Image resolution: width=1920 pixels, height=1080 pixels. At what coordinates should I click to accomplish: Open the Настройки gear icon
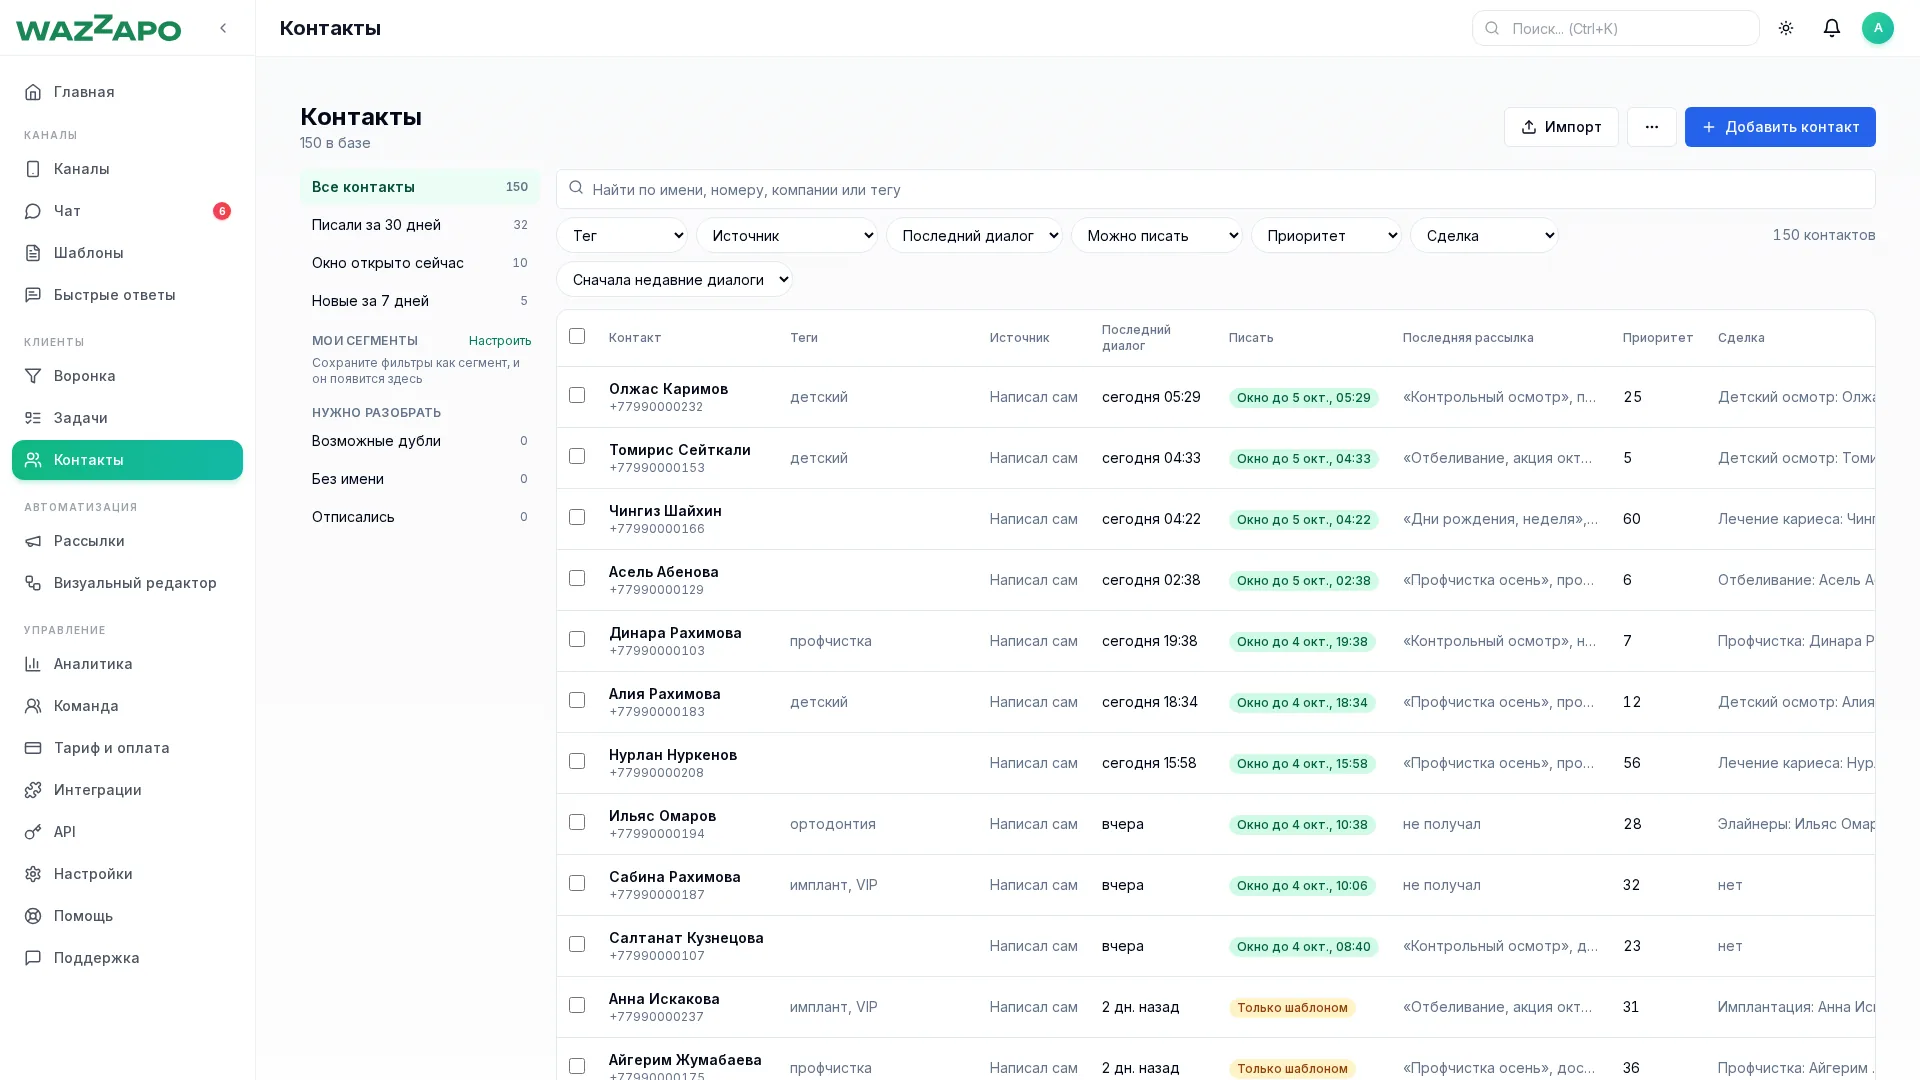point(33,874)
